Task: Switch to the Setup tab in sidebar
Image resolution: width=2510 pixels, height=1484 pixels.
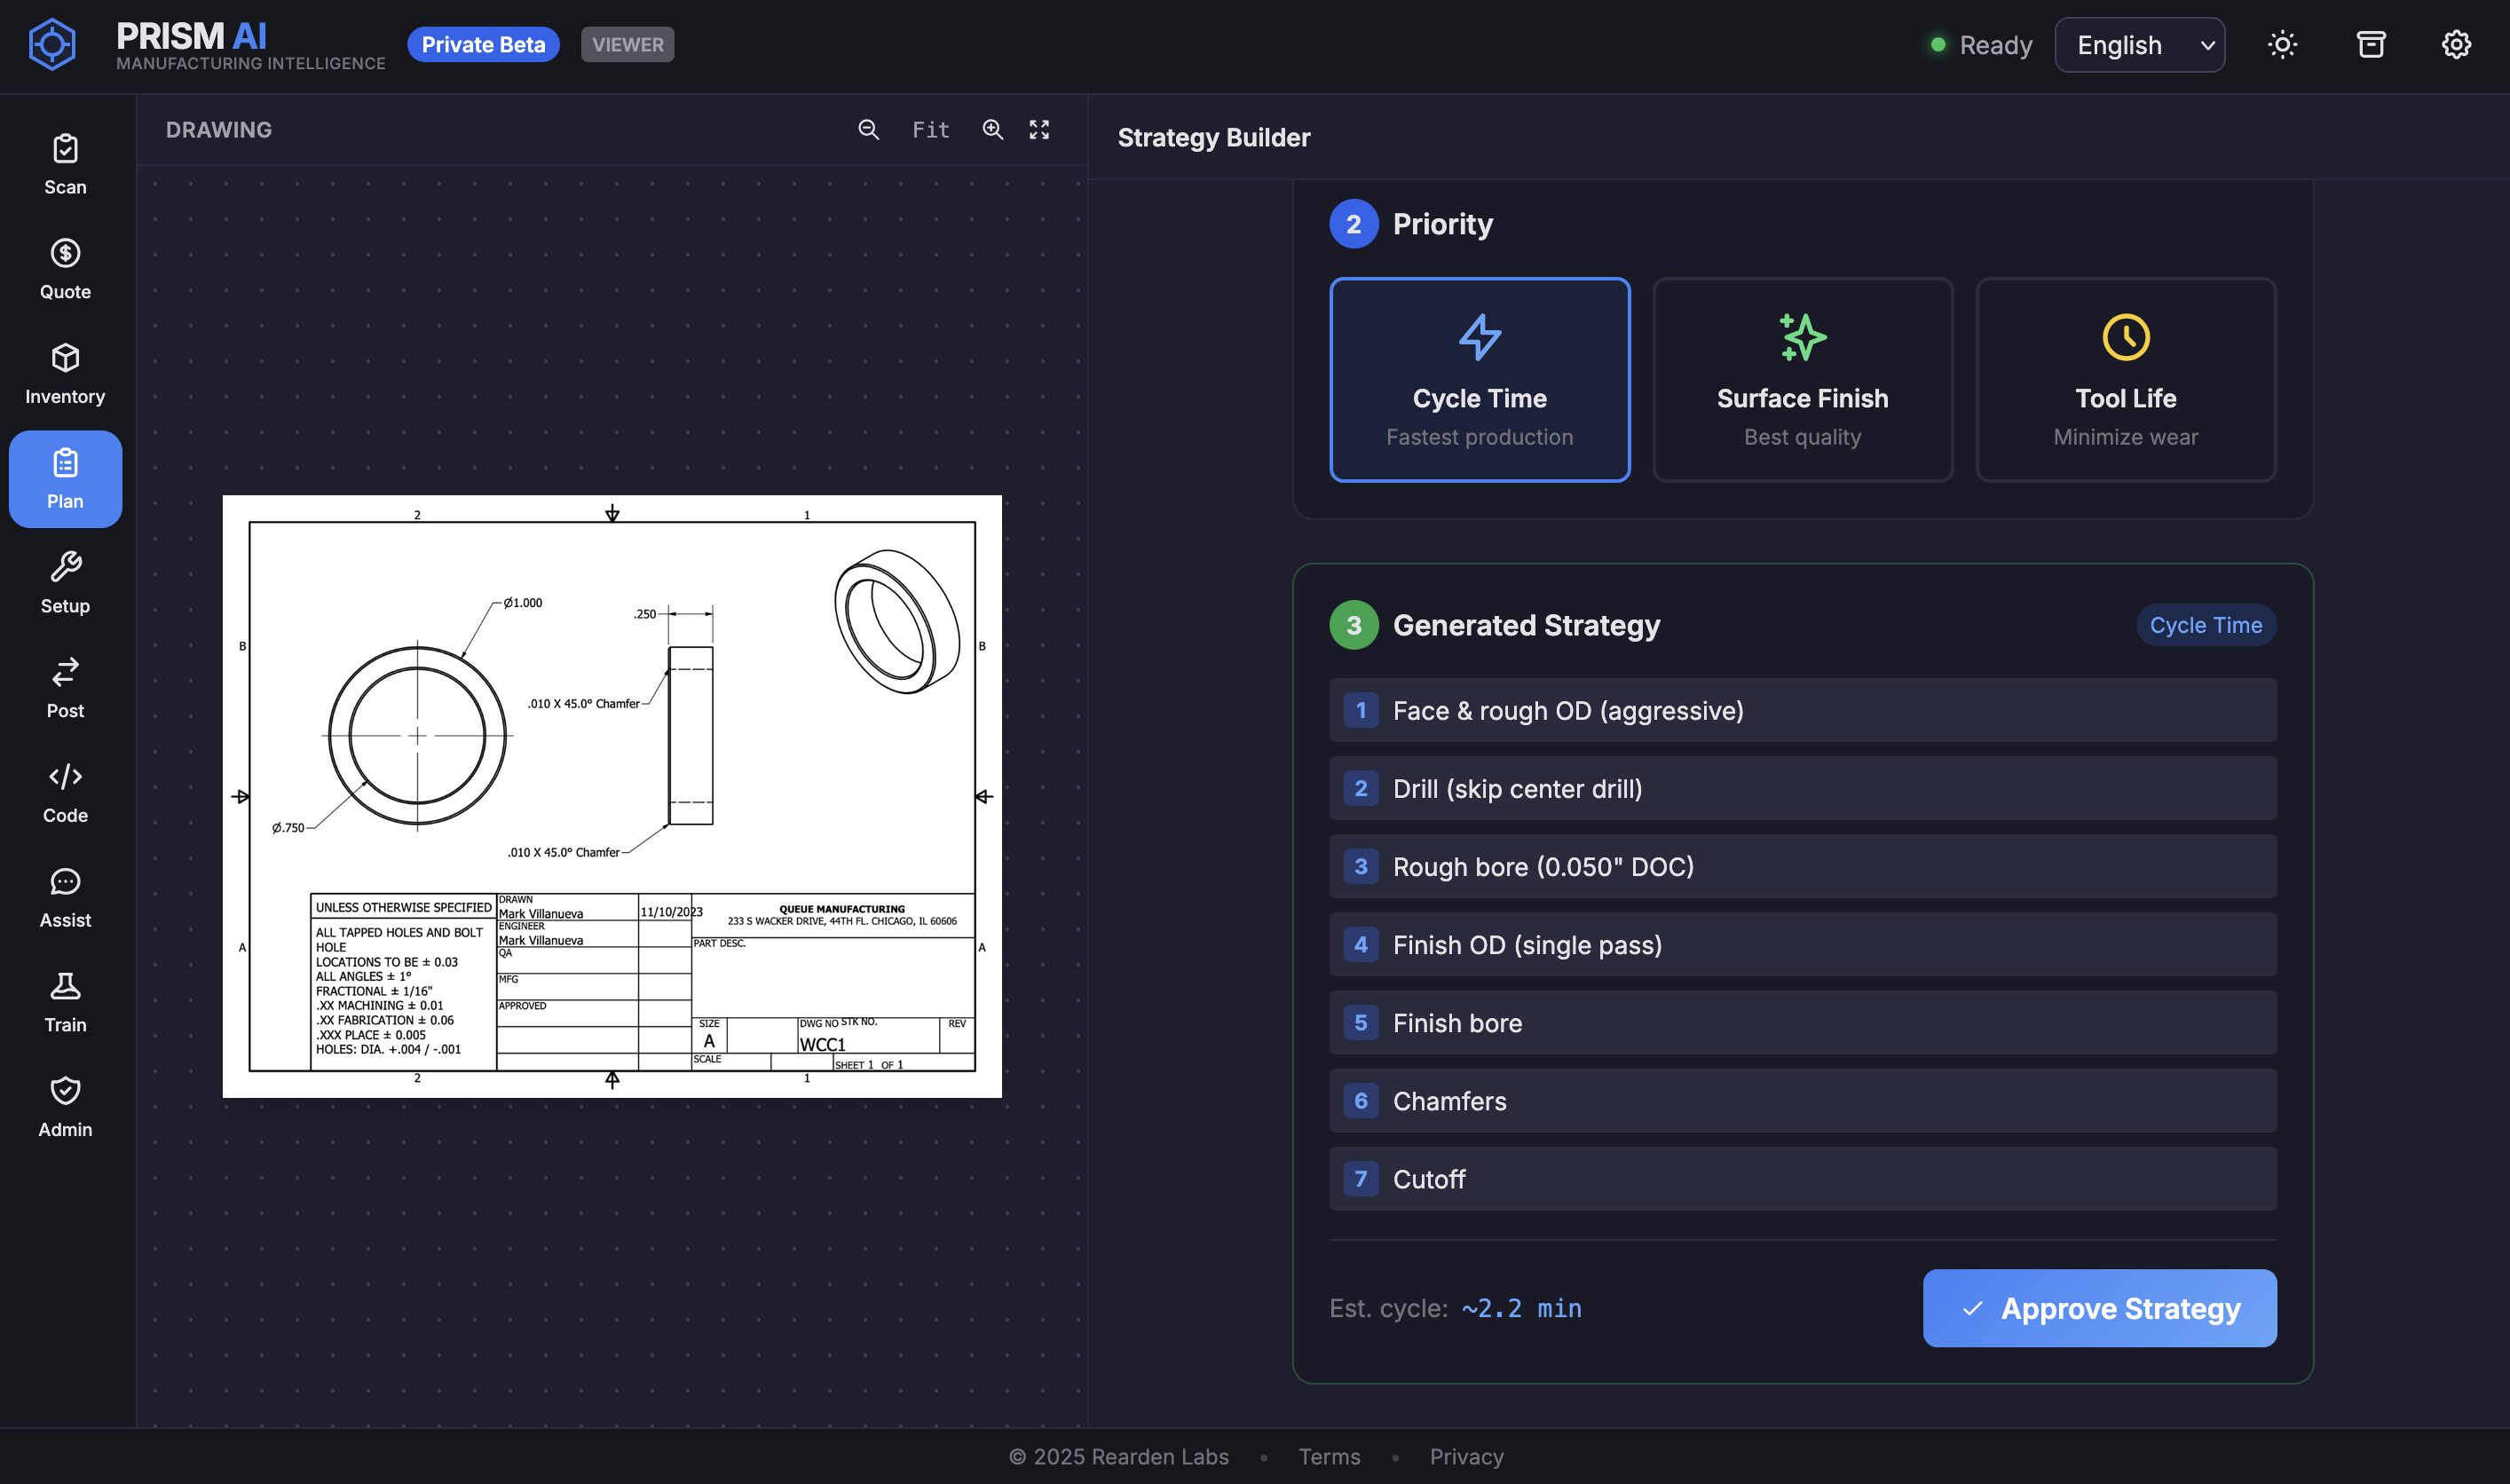Action: 65,584
